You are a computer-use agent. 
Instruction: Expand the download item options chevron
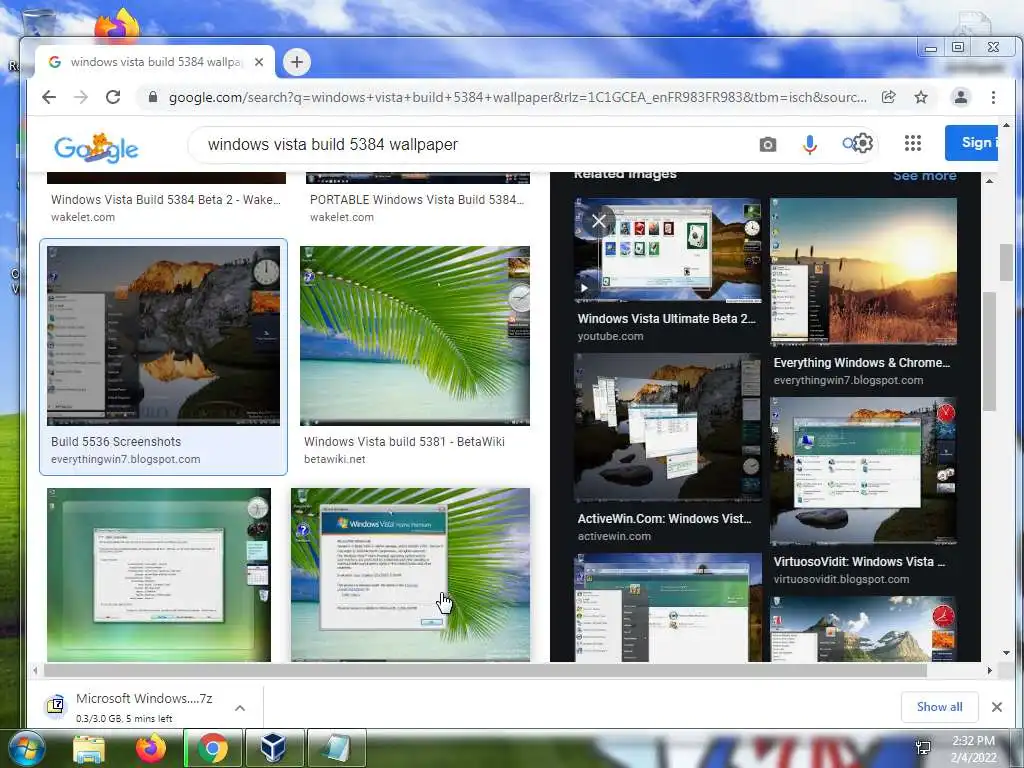click(x=240, y=707)
